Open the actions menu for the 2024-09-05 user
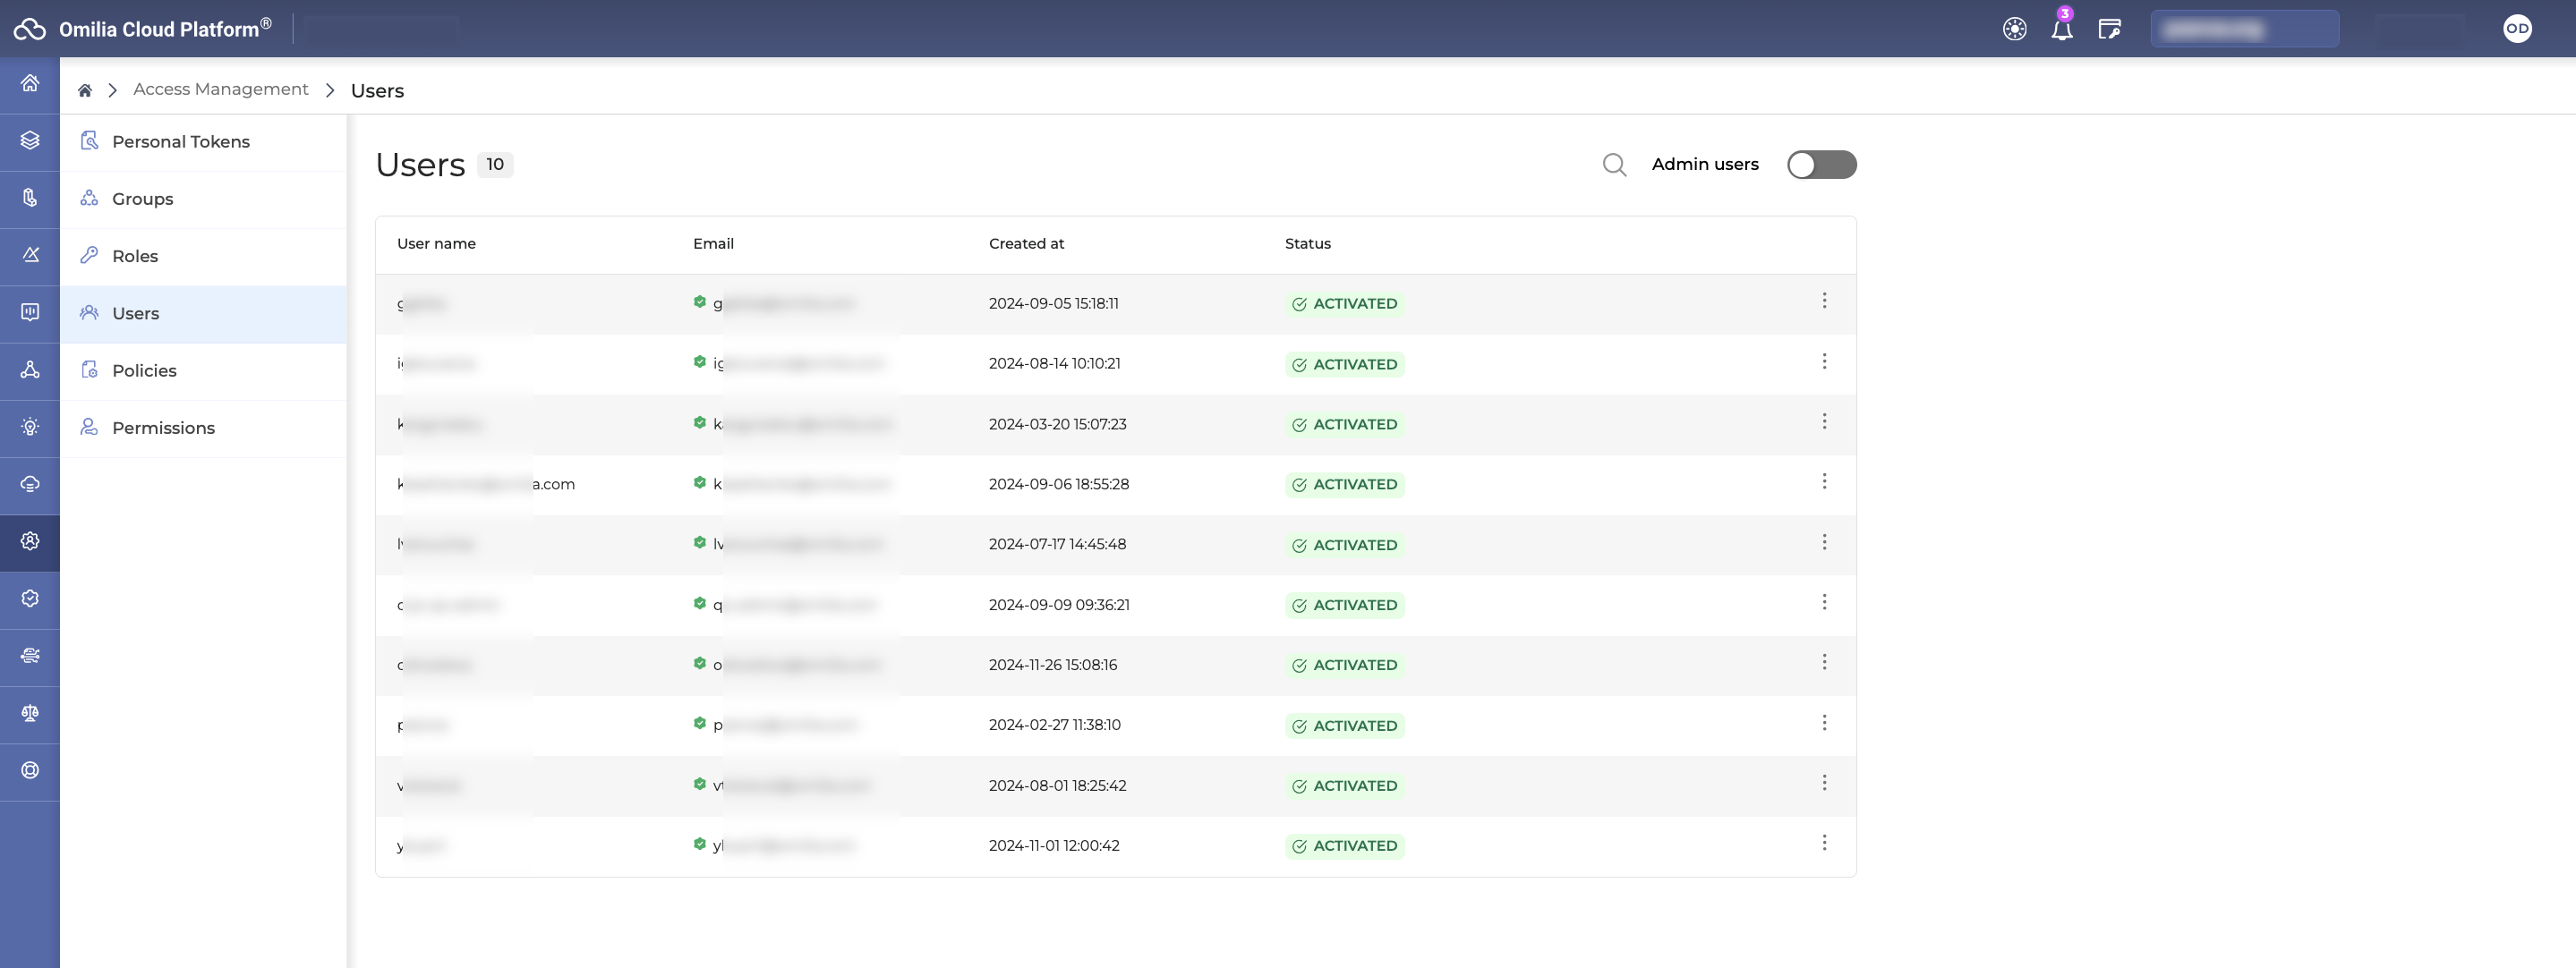The width and height of the screenshot is (2576, 968). (x=1823, y=301)
